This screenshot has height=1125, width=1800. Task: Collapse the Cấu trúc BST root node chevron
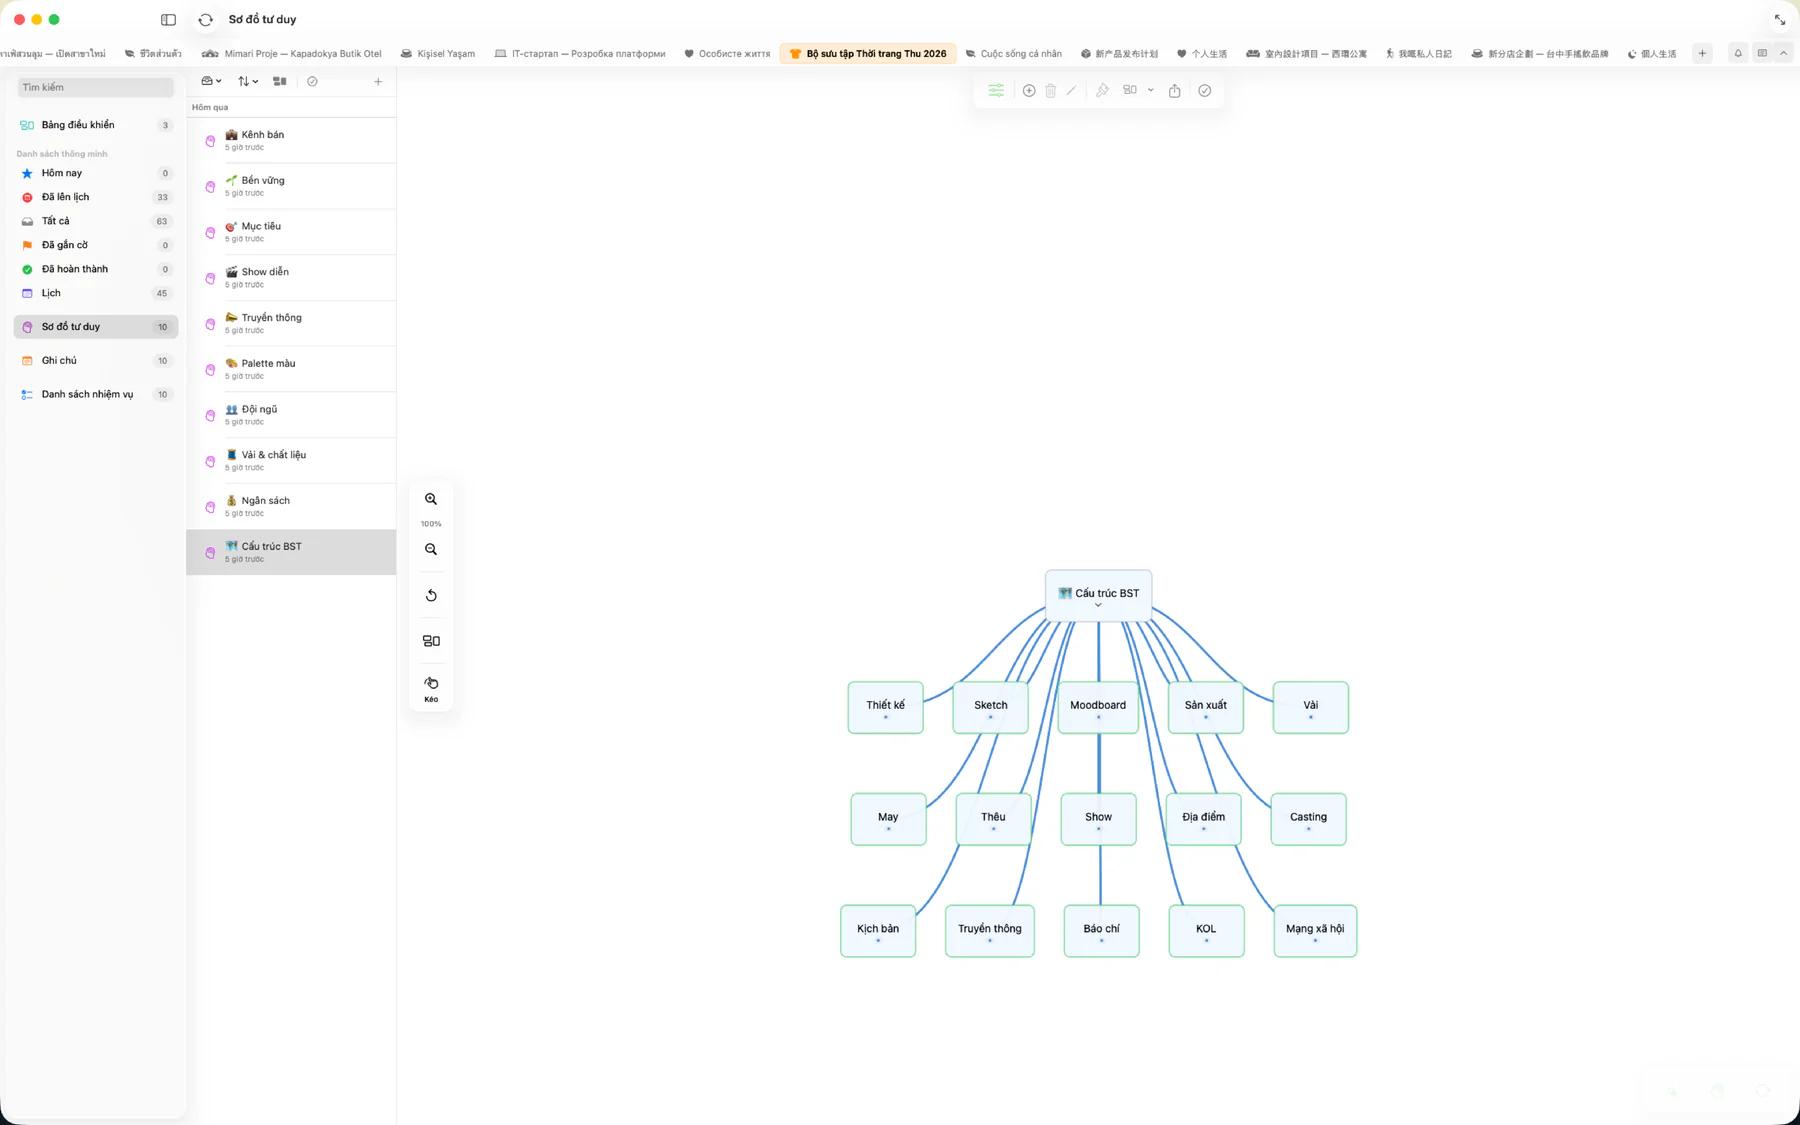coord(1098,605)
